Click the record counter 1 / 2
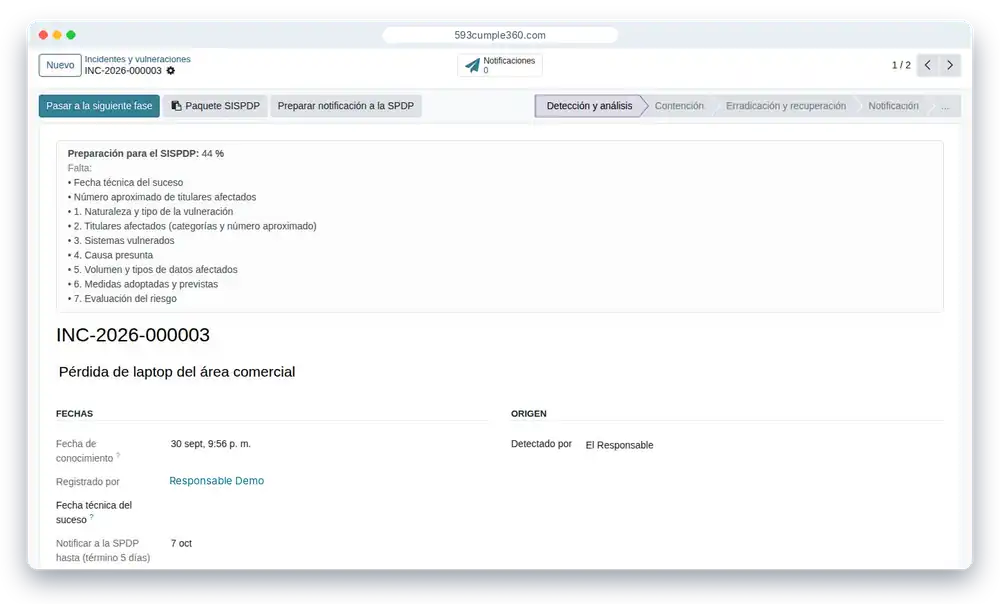 point(901,65)
